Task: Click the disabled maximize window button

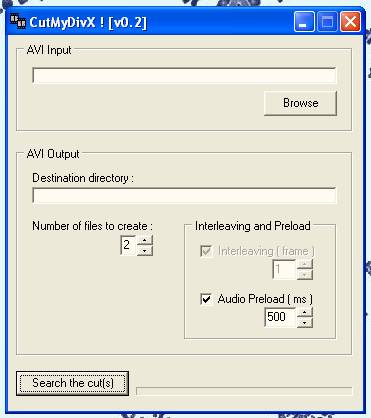Action: pyautogui.click(x=327, y=22)
